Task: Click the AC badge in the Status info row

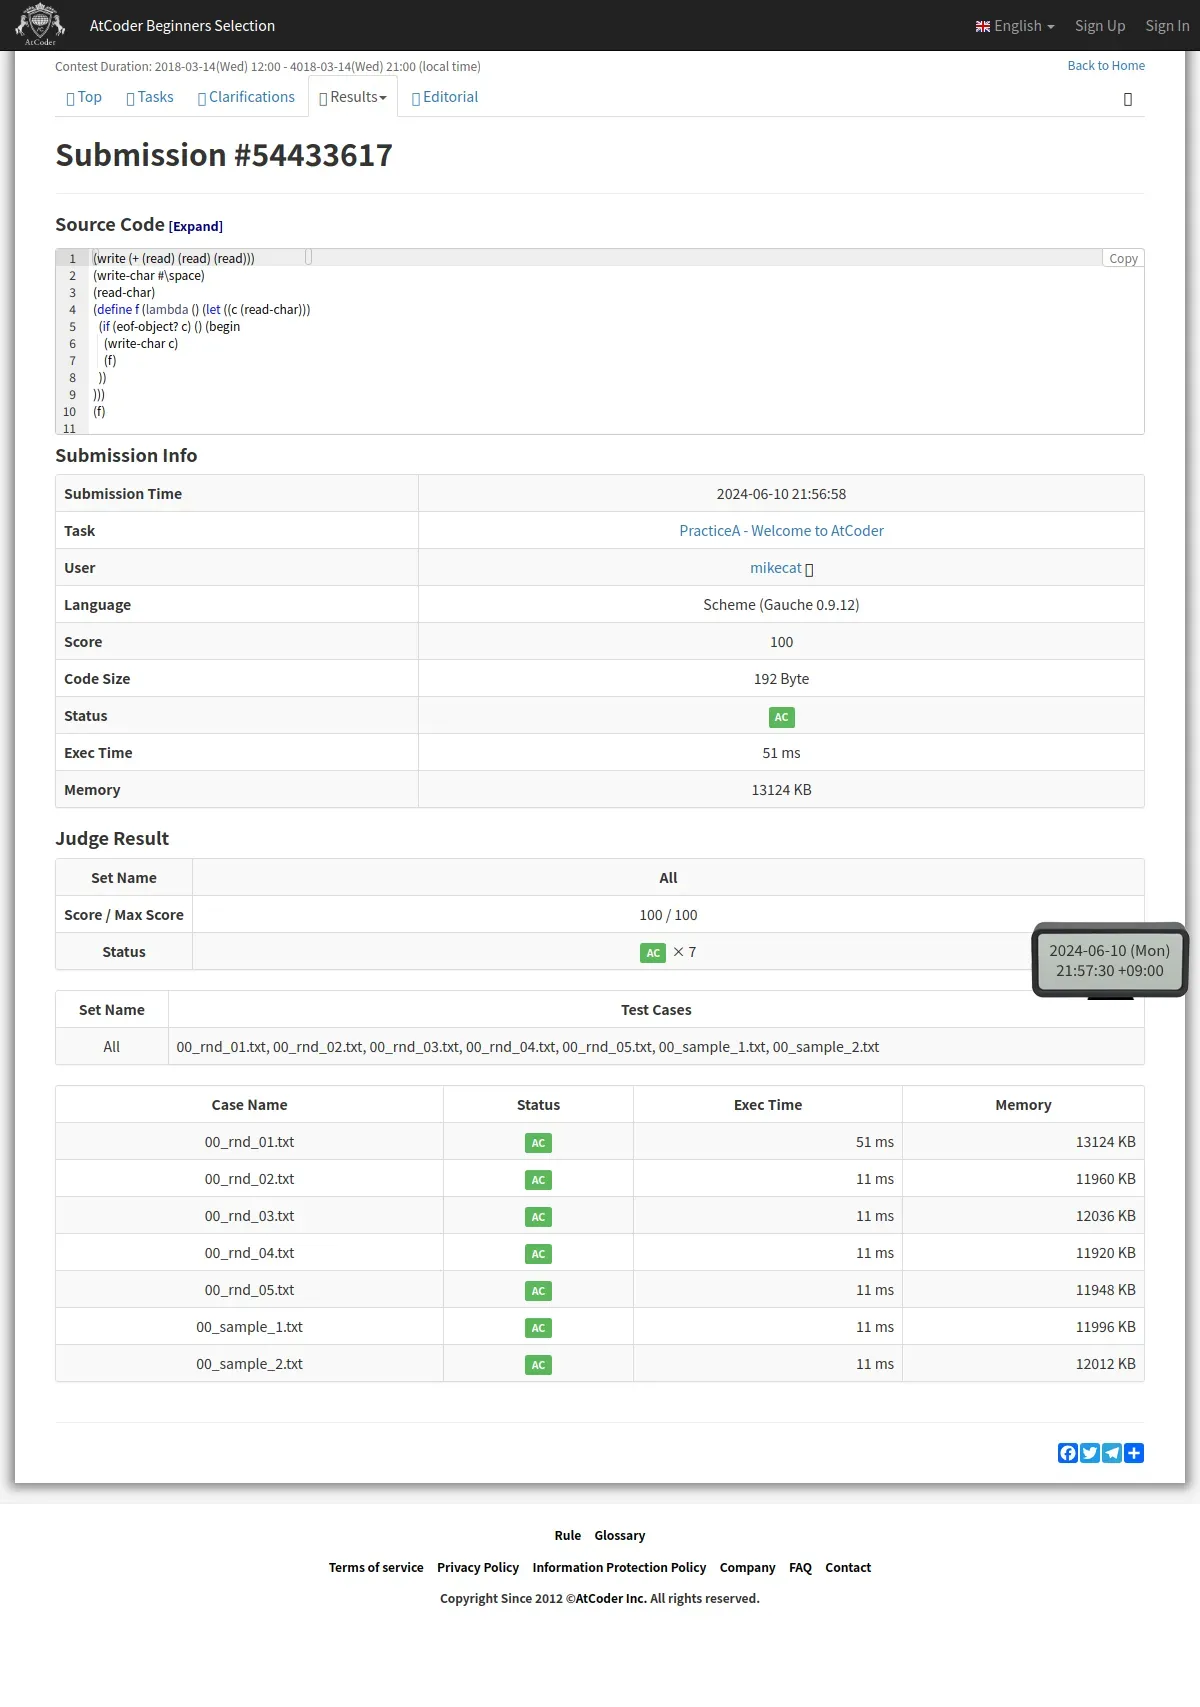Action: pyautogui.click(x=781, y=717)
